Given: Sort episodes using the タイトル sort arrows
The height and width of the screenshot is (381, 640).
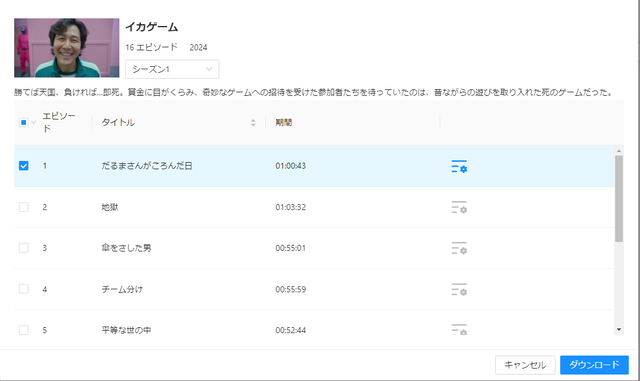Looking at the screenshot, I should tap(253, 123).
